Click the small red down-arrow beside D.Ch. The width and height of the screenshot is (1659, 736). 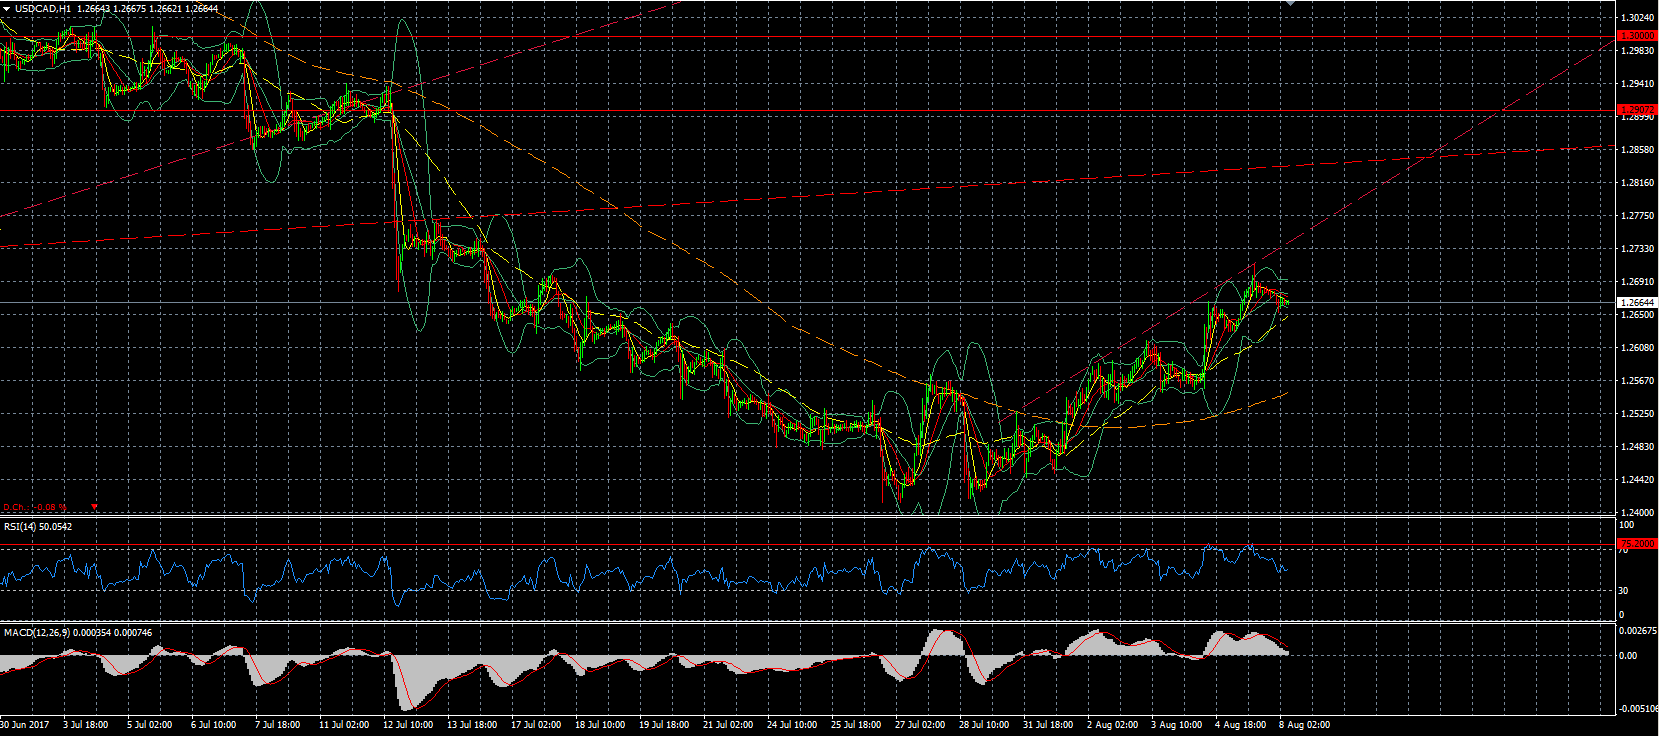95,507
